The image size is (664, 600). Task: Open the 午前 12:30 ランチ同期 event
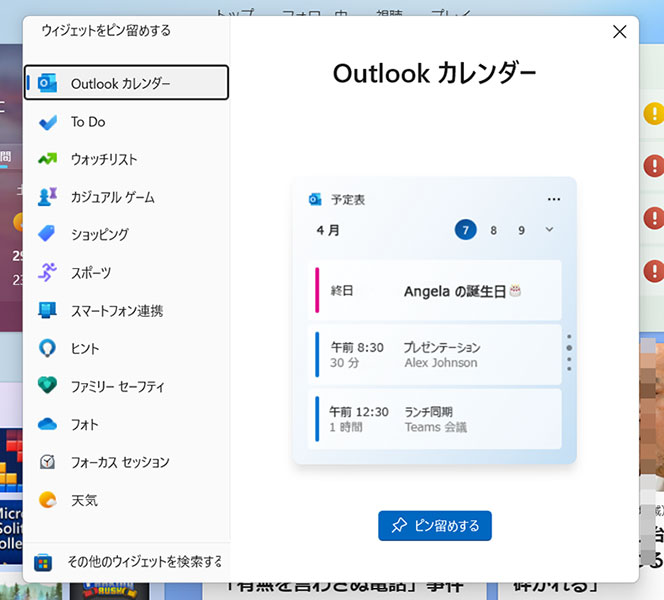(x=435, y=419)
